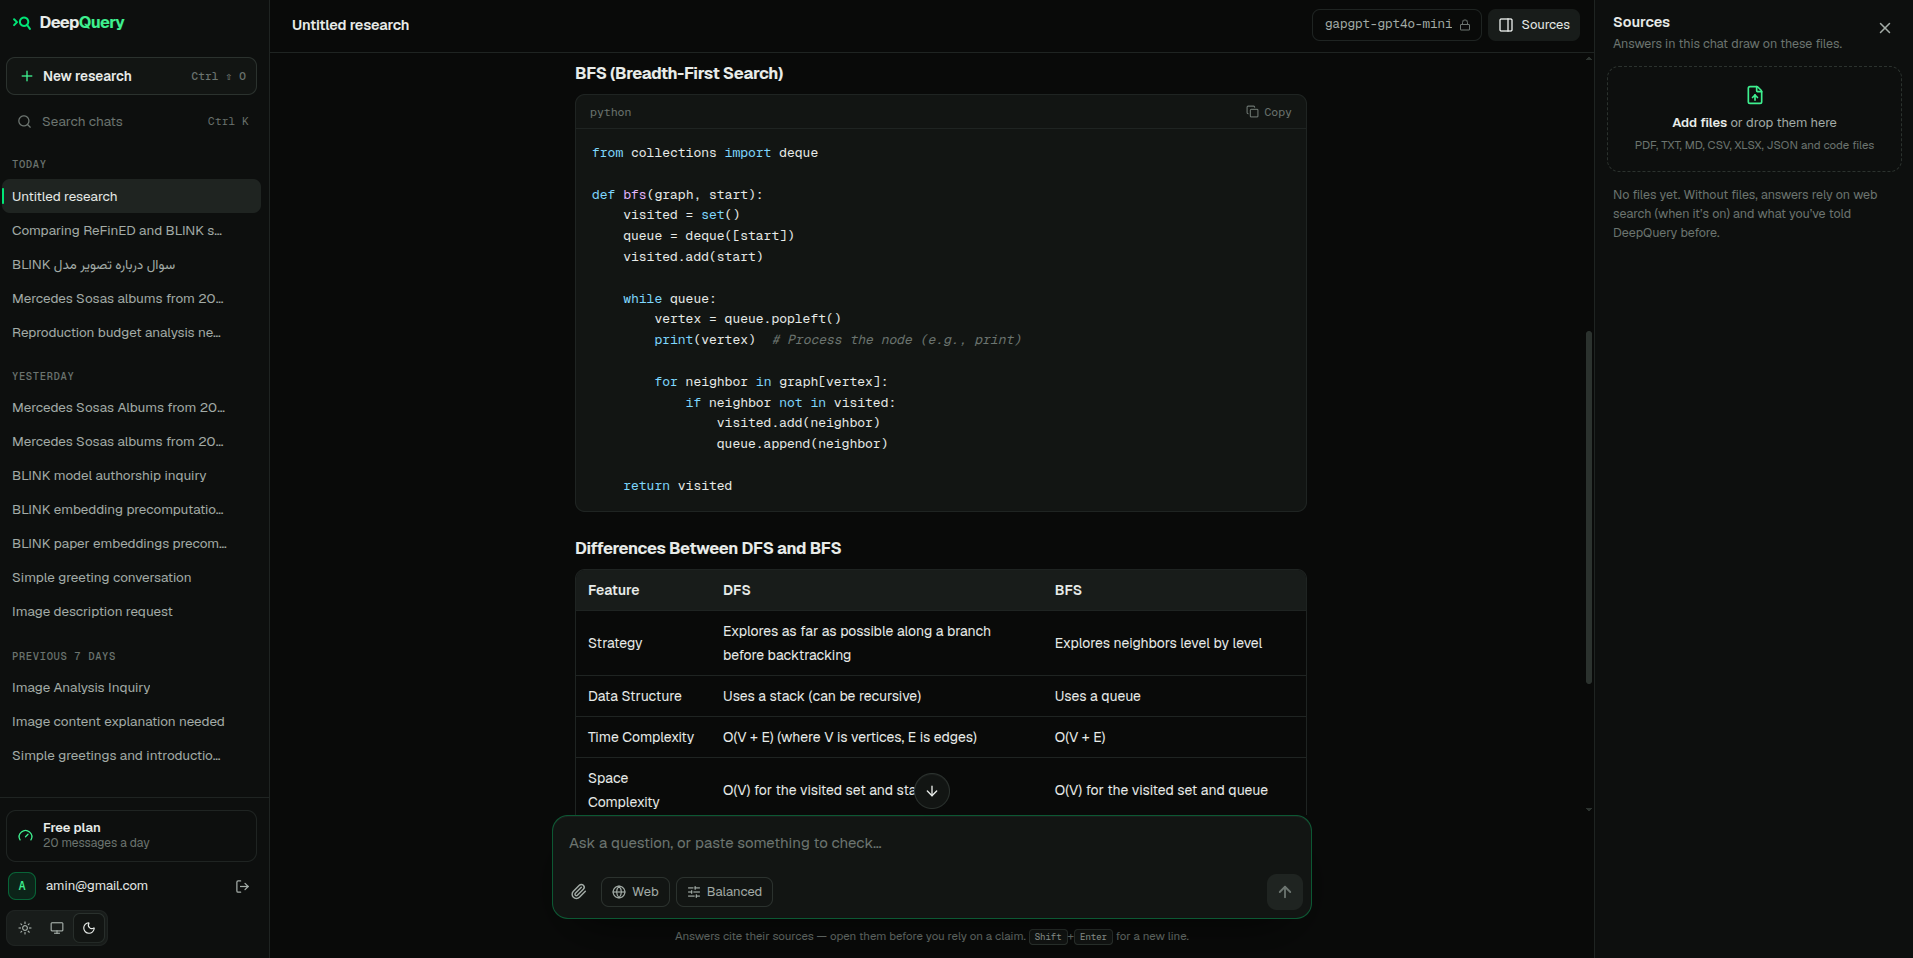
Task: Close the Sources side panel
Action: click(x=1884, y=28)
